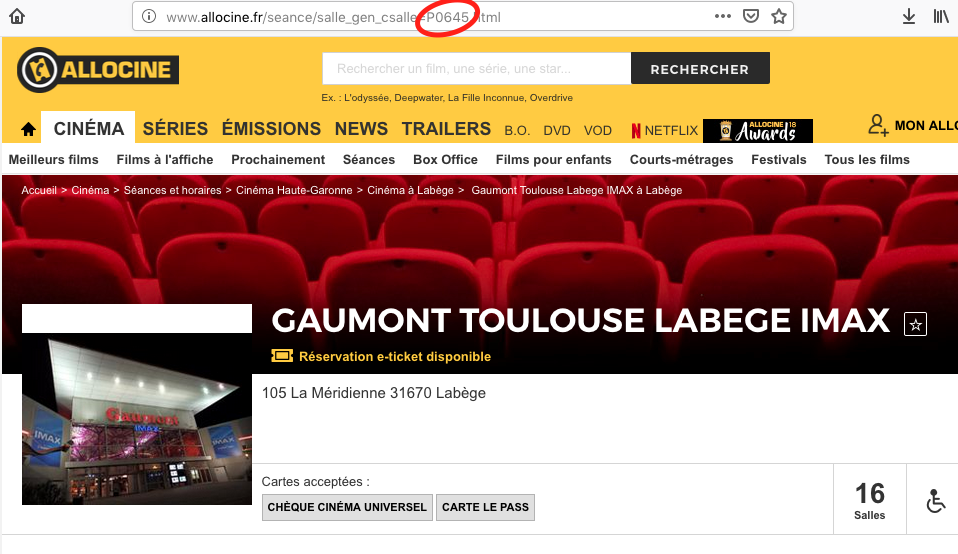Click CHÈQUE CINÉMA UNIVERSEL button
Screen dimensions: 958x554
click(x=347, y=507)
